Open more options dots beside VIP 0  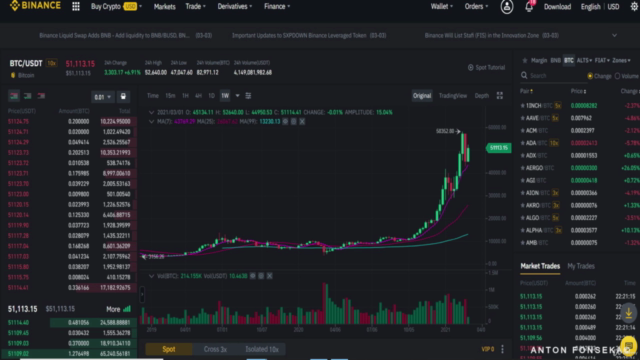click(502, 349)
